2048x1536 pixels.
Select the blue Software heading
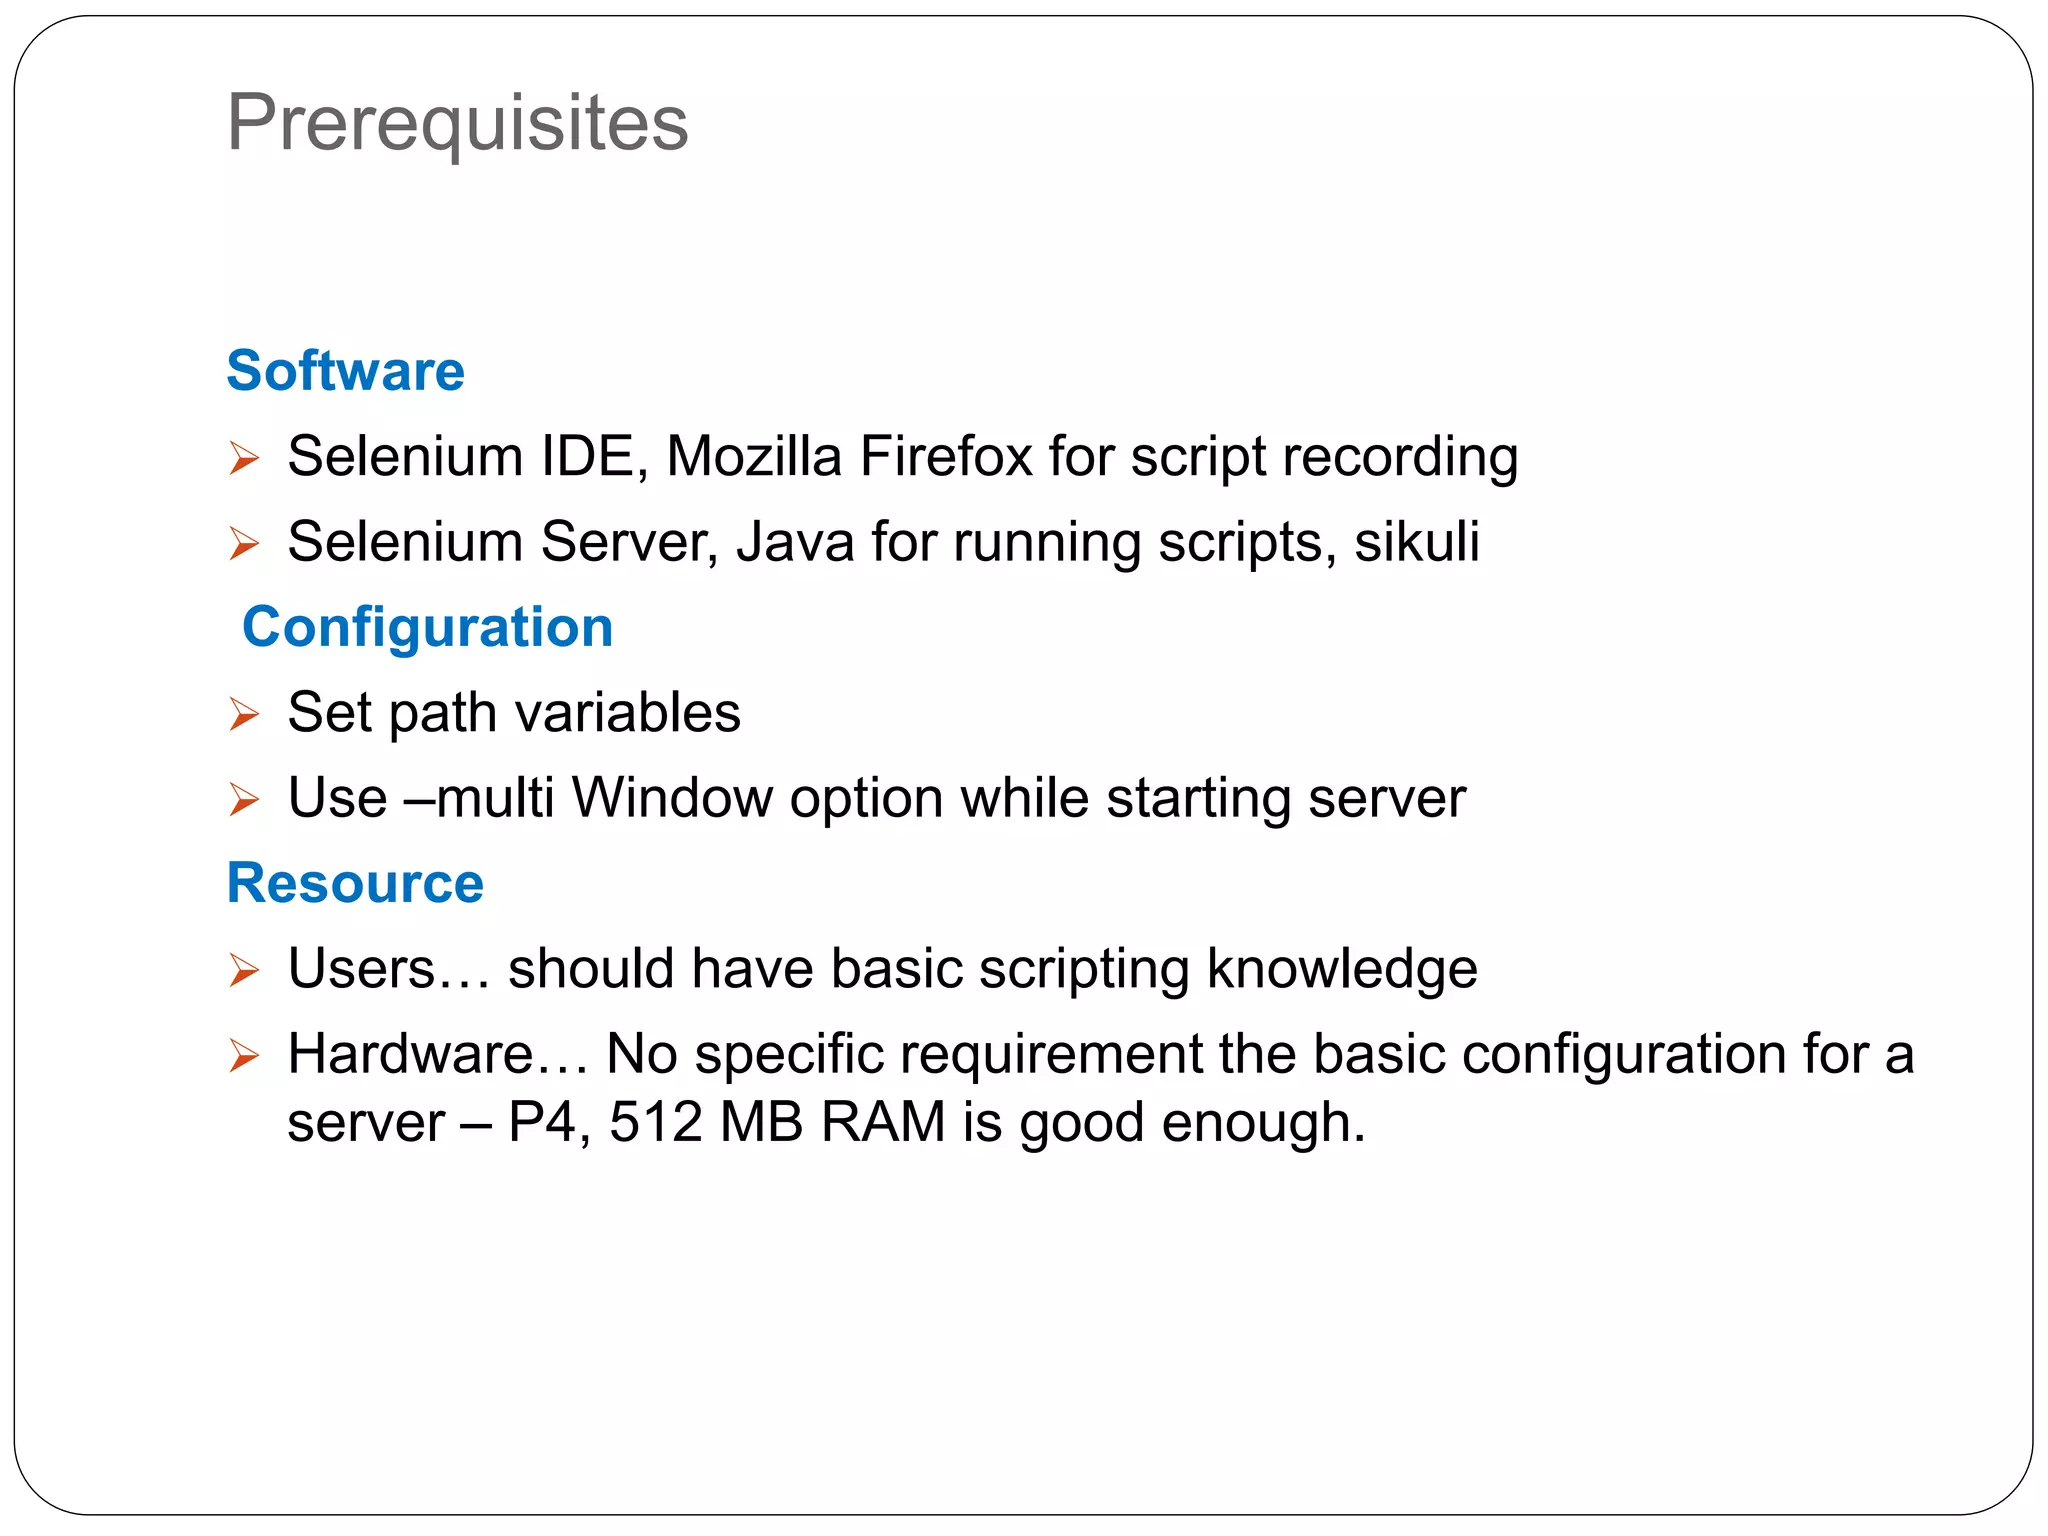(345, 371)
